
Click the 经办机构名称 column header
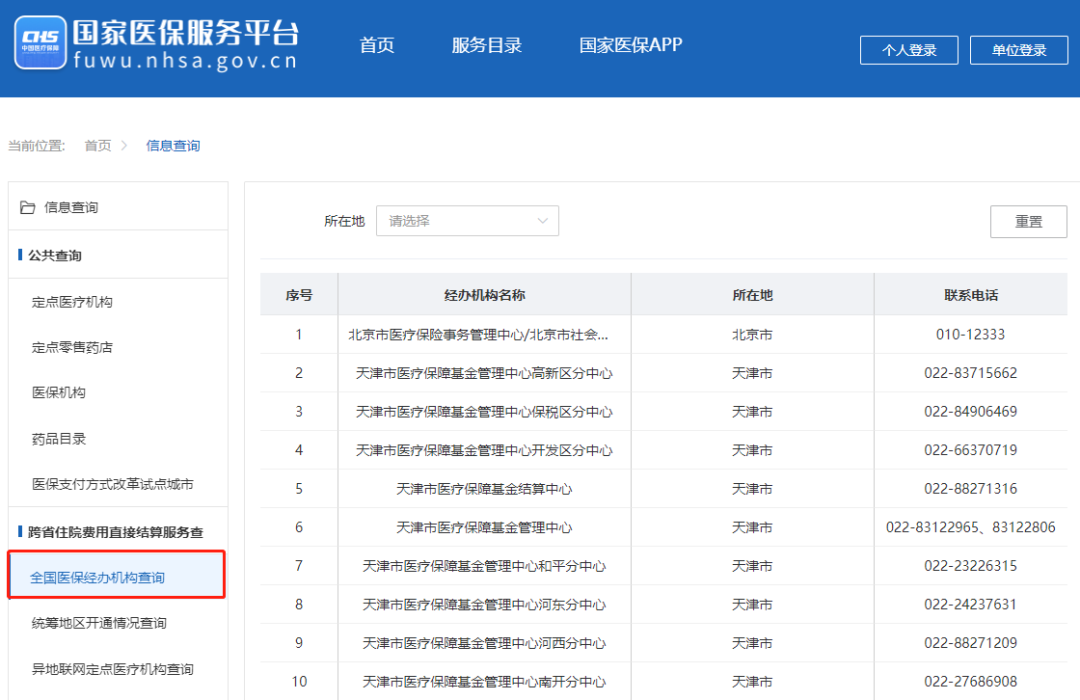point(484,295)
